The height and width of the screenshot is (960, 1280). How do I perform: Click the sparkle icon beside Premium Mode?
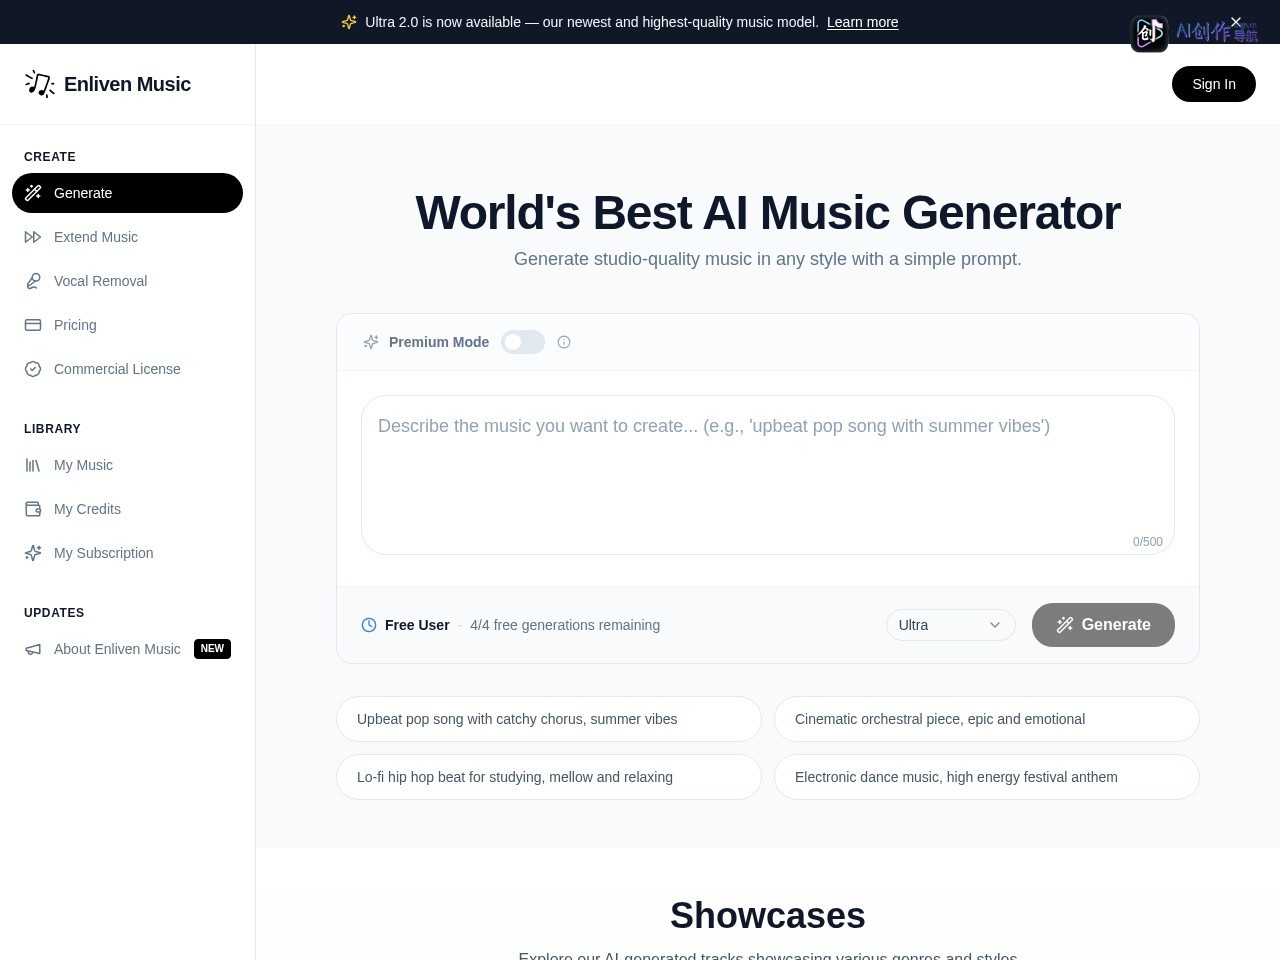click(x=371, y=342)
